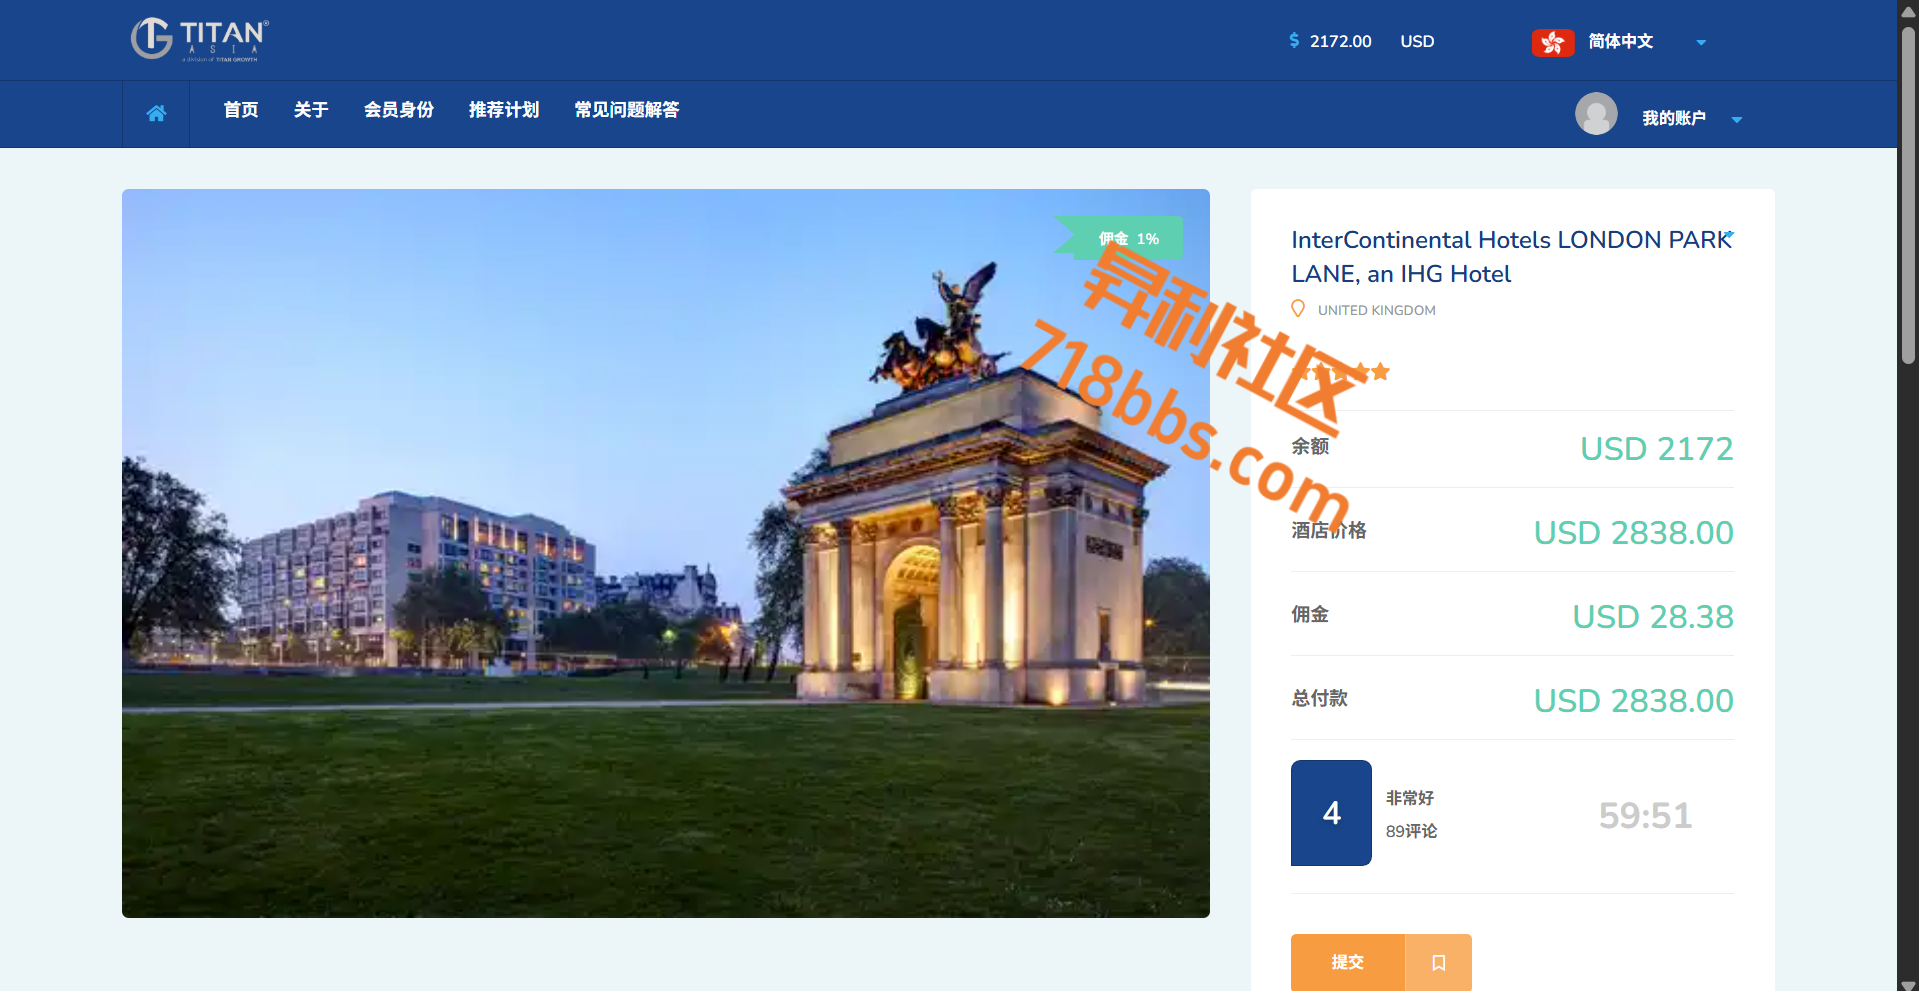Click the USD 2172 balance value
The width and height of the screenshot is (1919, 991).
(x=1656, y=449)
